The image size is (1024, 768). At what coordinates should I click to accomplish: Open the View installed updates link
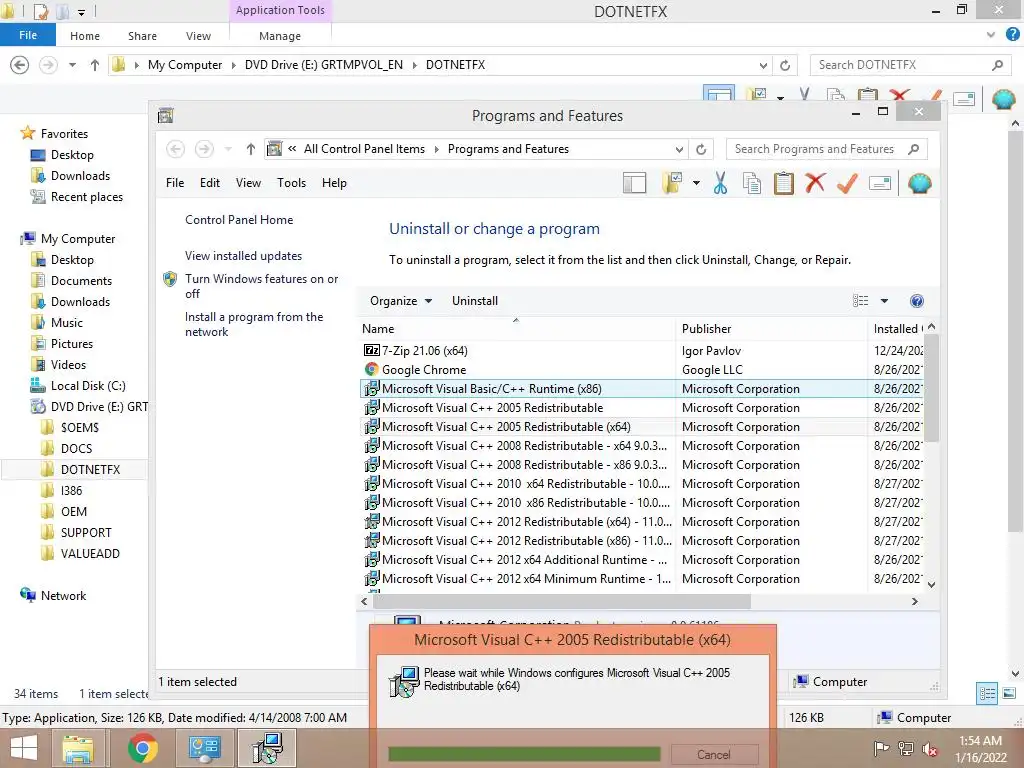tap(243, 256)
